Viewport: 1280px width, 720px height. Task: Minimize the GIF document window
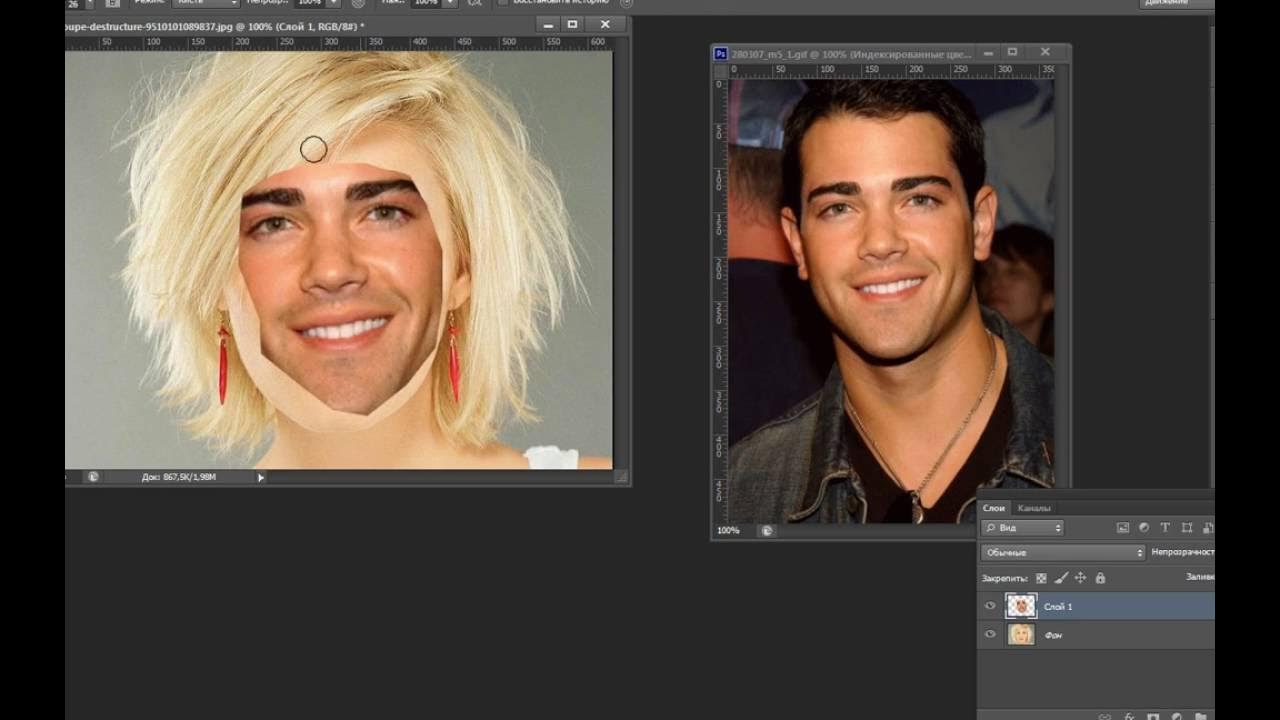[987, 52]
